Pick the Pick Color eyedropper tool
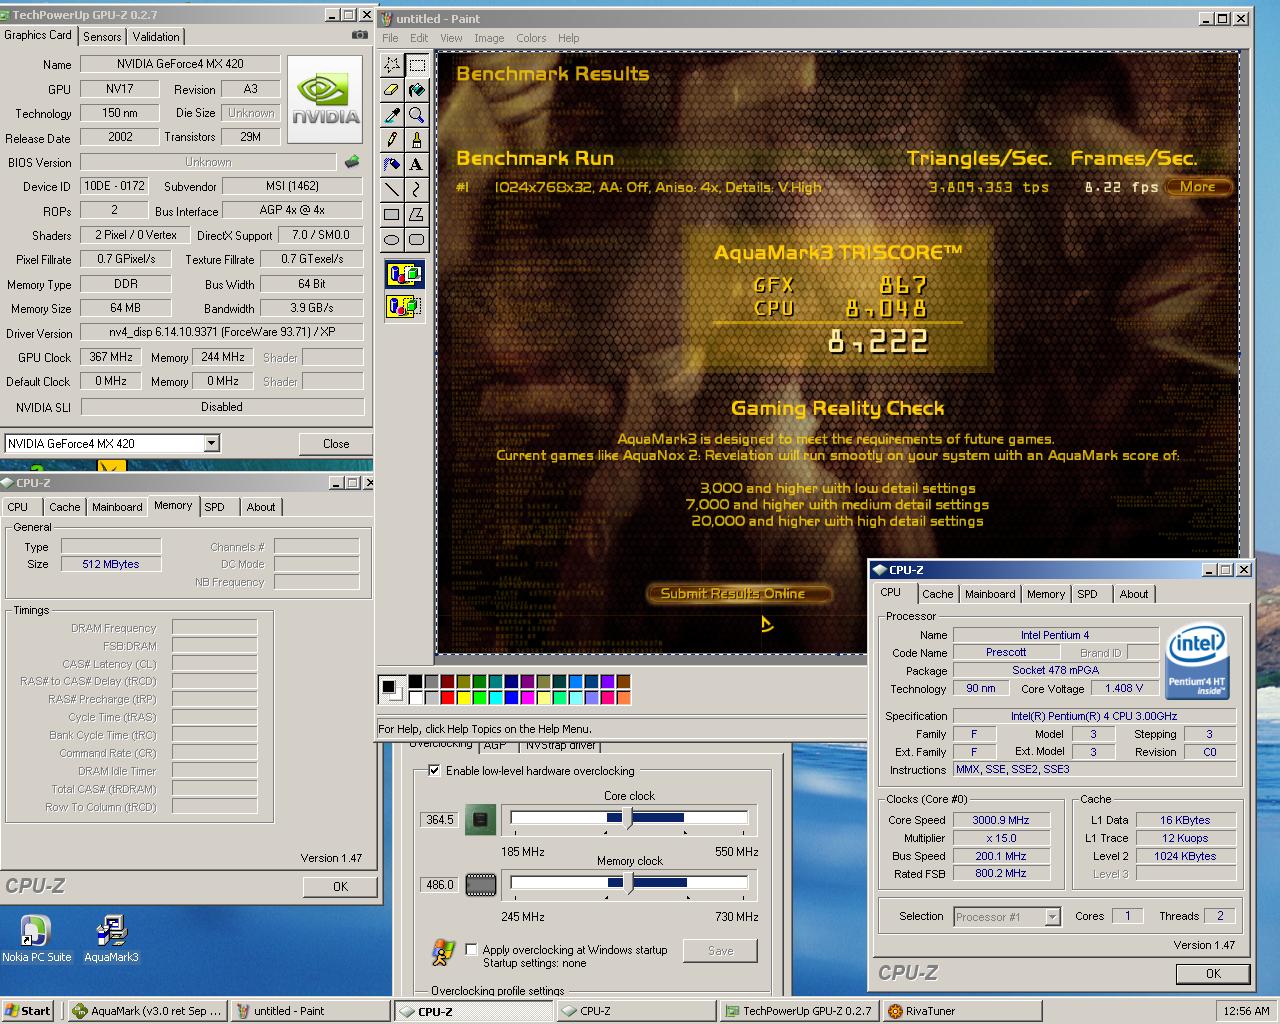Screen dimensions: 1280x1024 click(392, 115)
